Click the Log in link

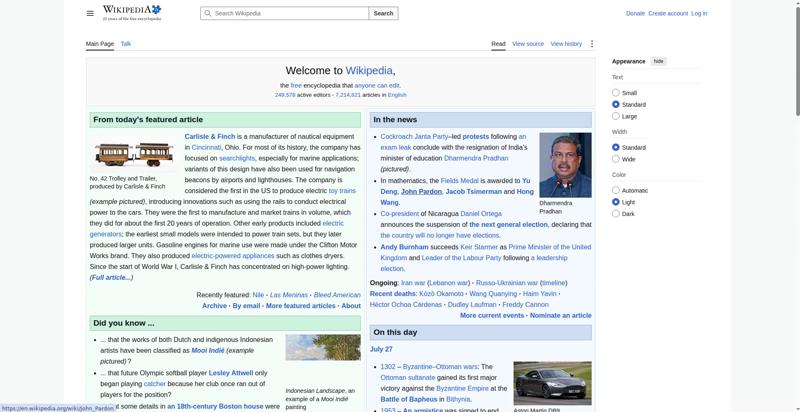[699, 13]
